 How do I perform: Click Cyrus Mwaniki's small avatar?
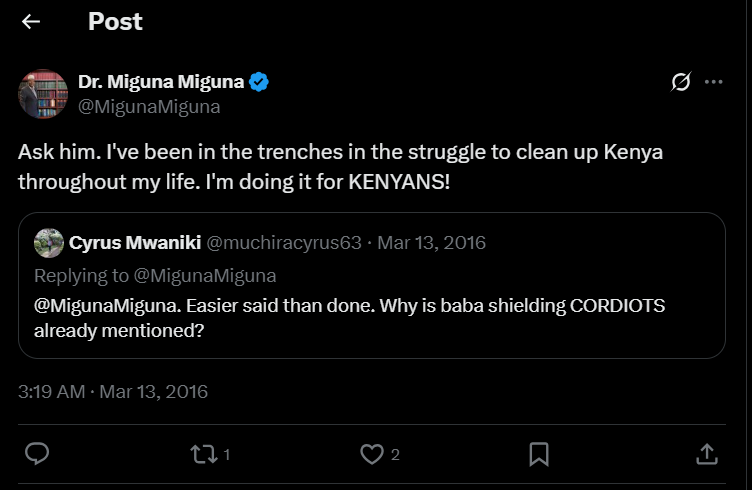tap(48, 242)
